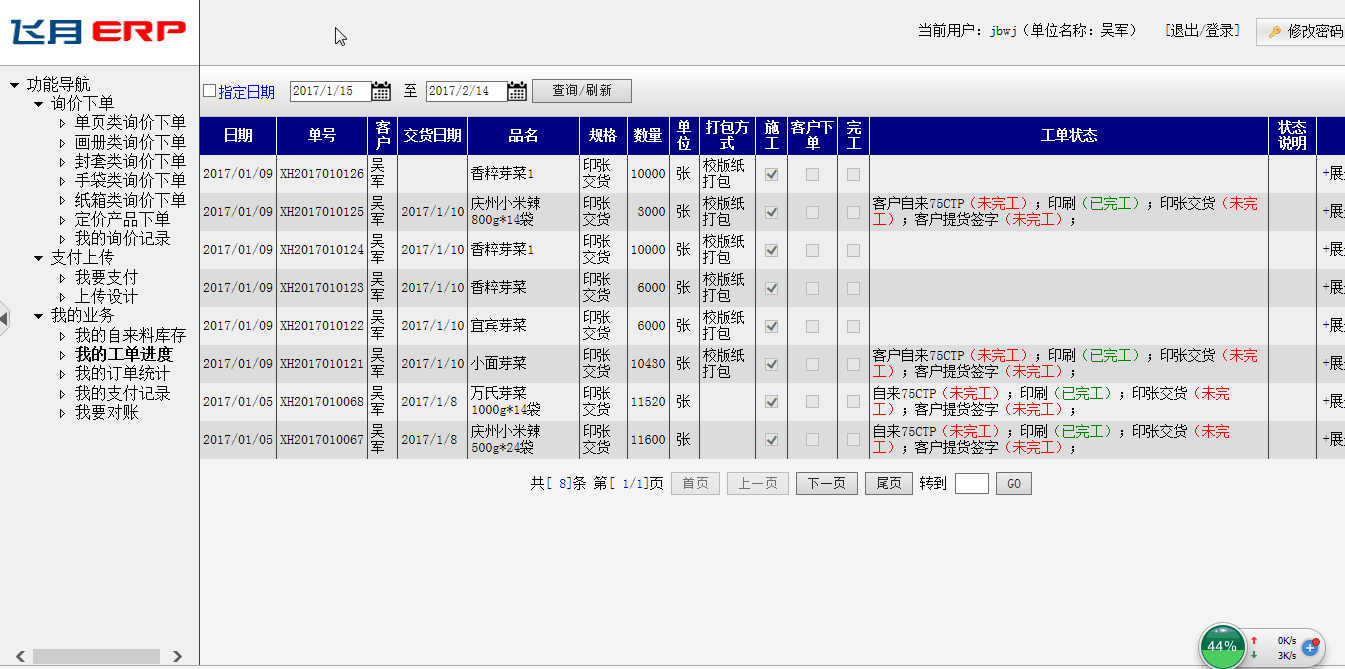
Task: Open the start date calendar picker icon
Action: pyautogui.click(x=381, y=91)
